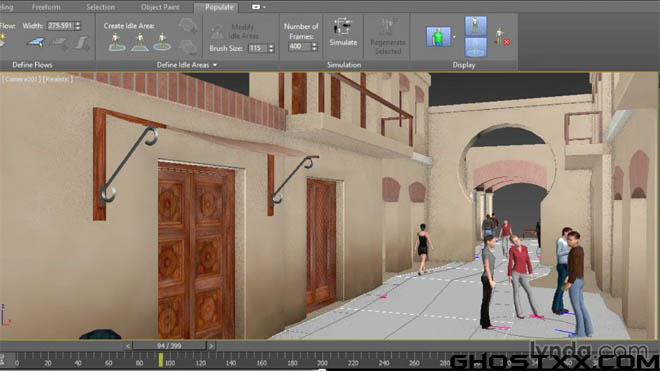Select the woman in red jacket
Screen dimensions: 660x371
[521, 276]
